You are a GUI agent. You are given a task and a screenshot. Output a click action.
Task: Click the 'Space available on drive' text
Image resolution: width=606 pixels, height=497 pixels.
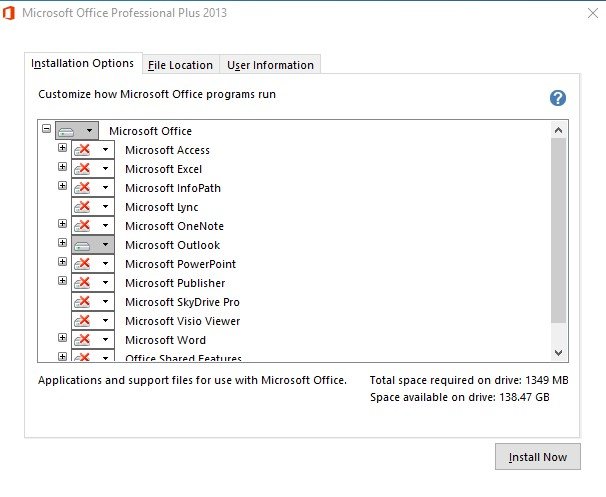(x=460, y=397)
